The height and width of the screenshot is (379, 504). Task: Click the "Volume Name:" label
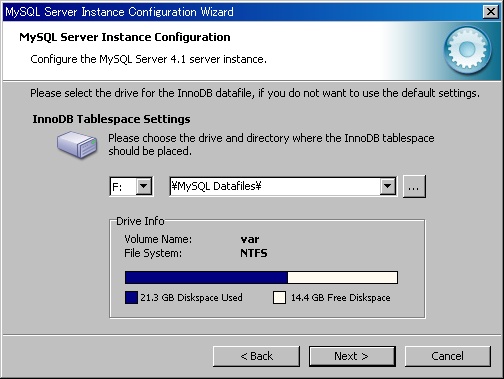[x=158, y=239]
